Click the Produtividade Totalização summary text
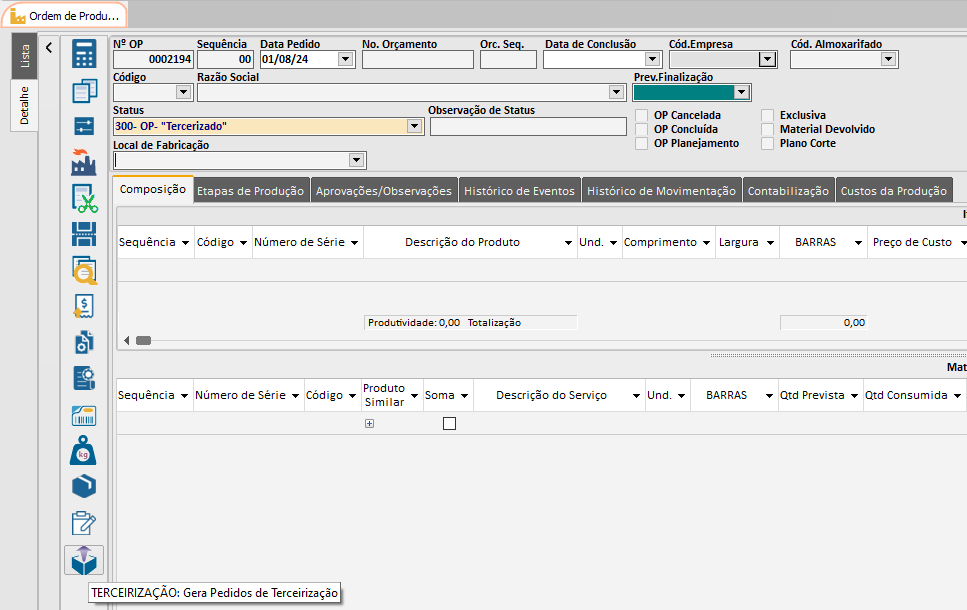The width and height of the screenshot is (967, 610). (x=471, y=323)
